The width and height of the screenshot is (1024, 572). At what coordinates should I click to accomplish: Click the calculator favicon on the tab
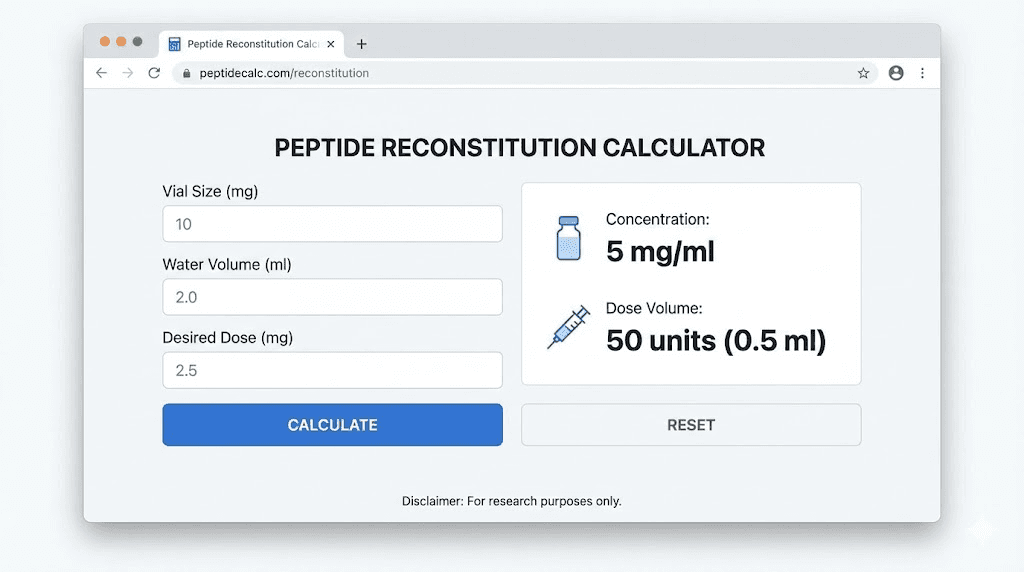click(174, 44)
